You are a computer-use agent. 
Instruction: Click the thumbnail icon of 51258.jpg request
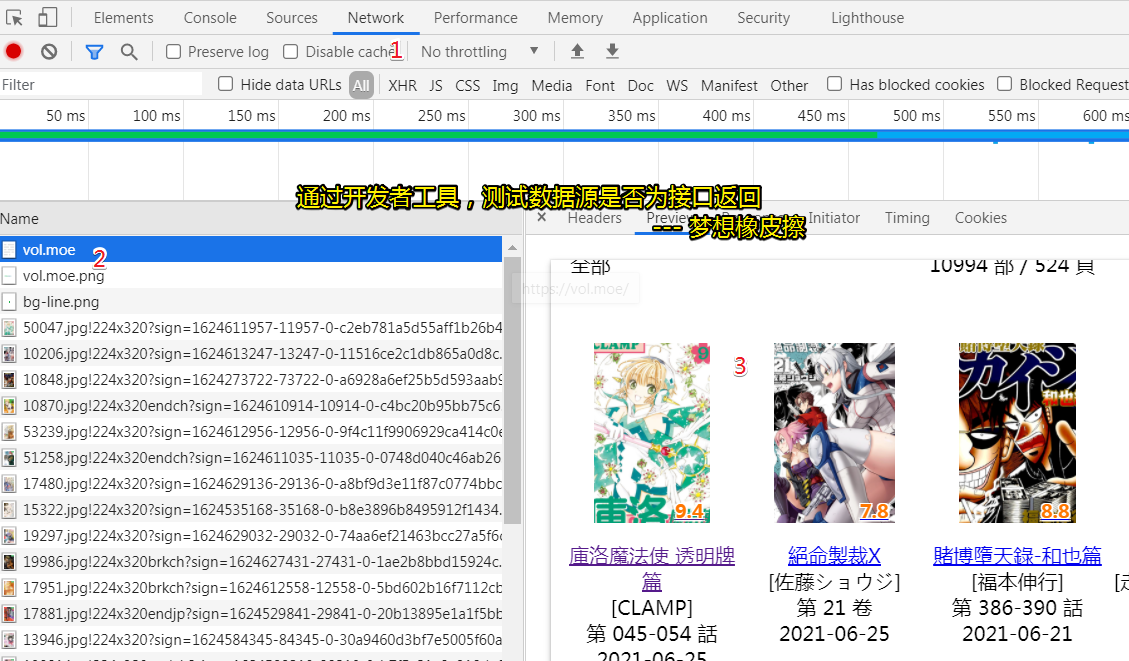(9, 457)
